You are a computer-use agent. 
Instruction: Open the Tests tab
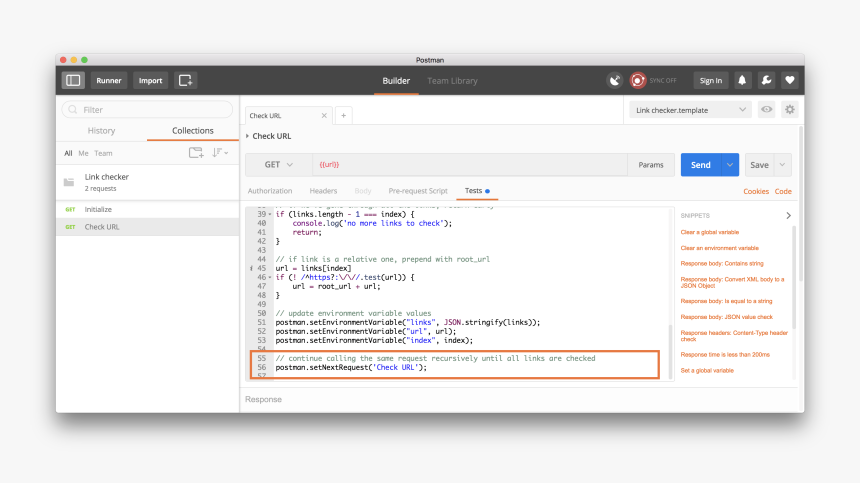click(x=477, y=191)
